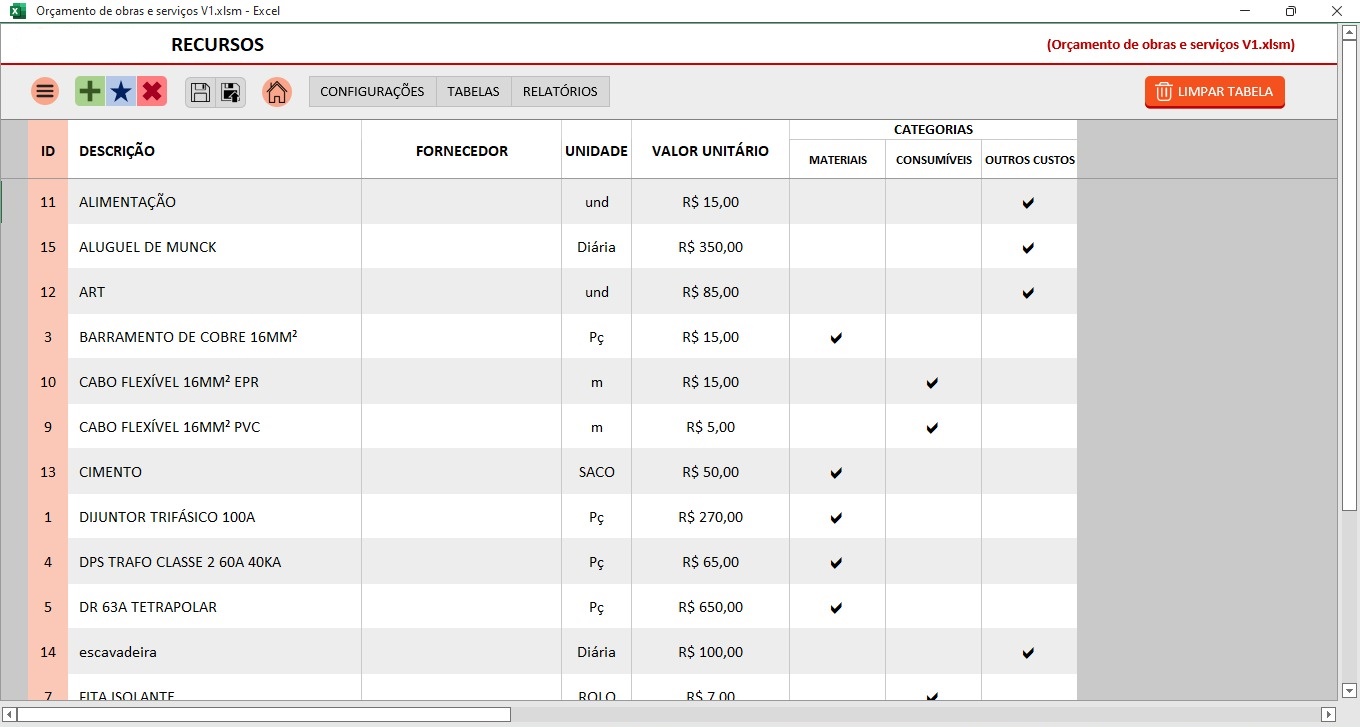1360x727 pixels.
Task: Select the CIMENTO description cell
Action: click(214, 472)
